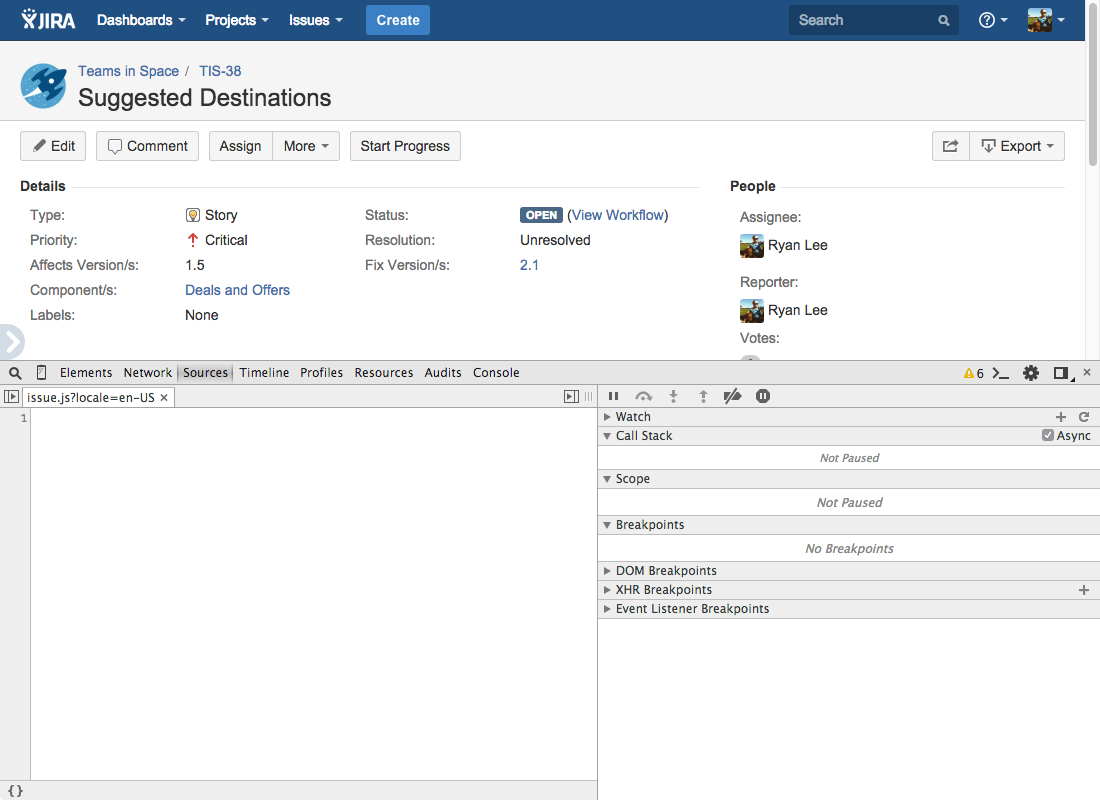The height and width of the screenshot is (800, 1100).
Task: Open DevTools settings gear
Action: (x=1031, y=373)
